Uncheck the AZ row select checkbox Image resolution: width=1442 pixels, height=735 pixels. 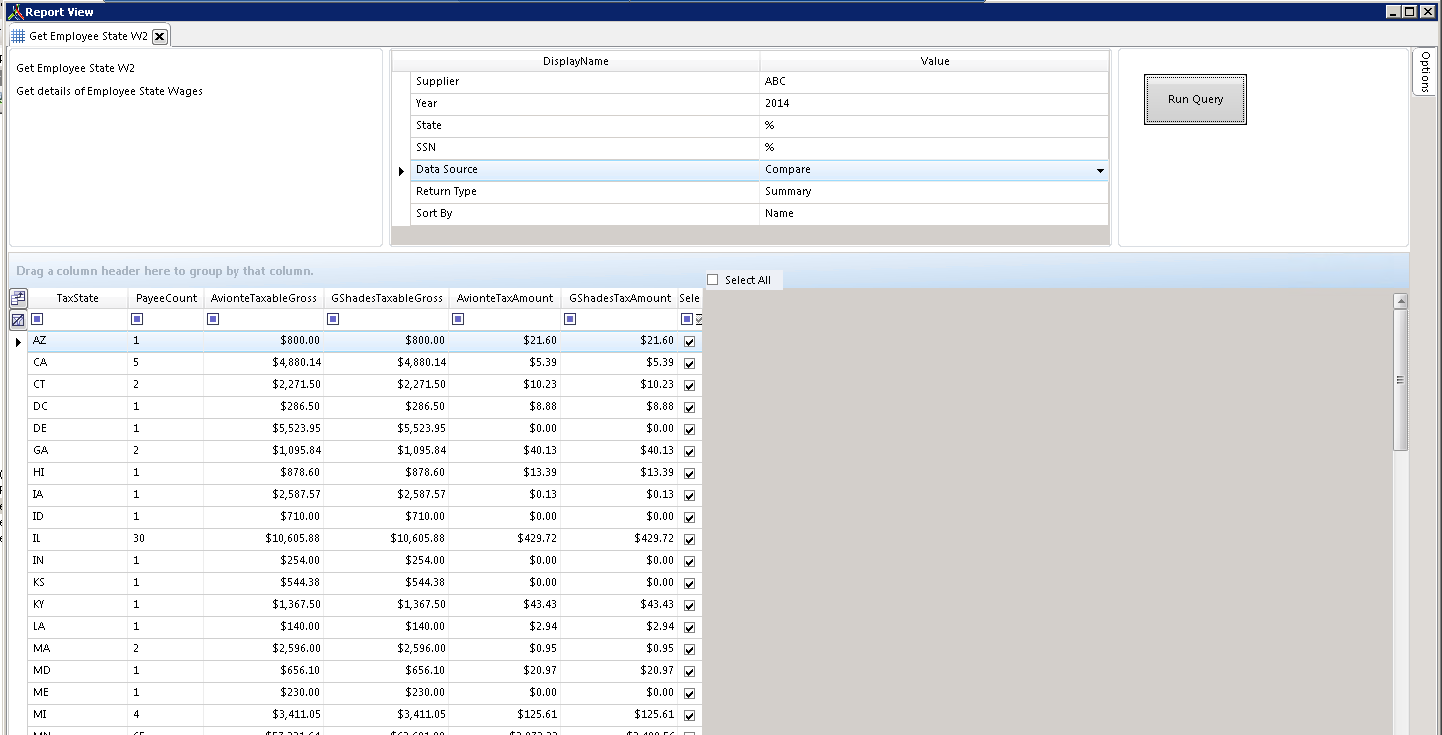point(689,342)
